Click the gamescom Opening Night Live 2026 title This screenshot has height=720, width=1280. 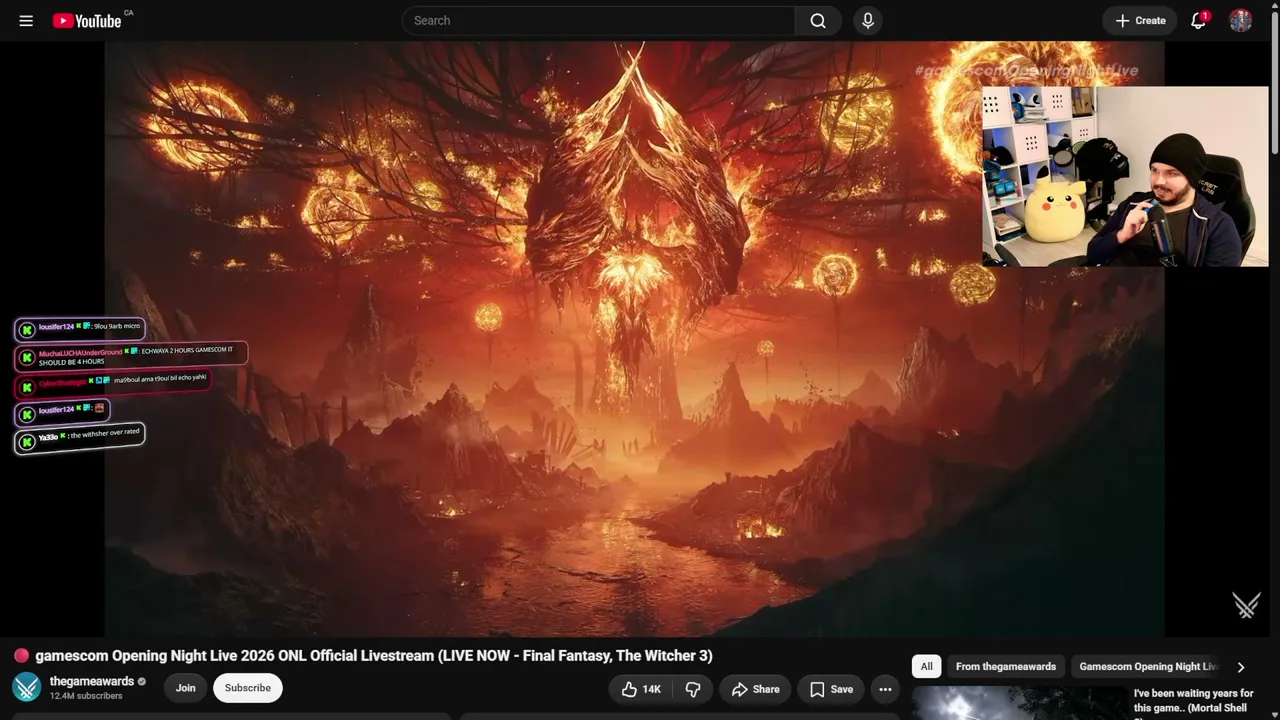(x=374, y=656)
